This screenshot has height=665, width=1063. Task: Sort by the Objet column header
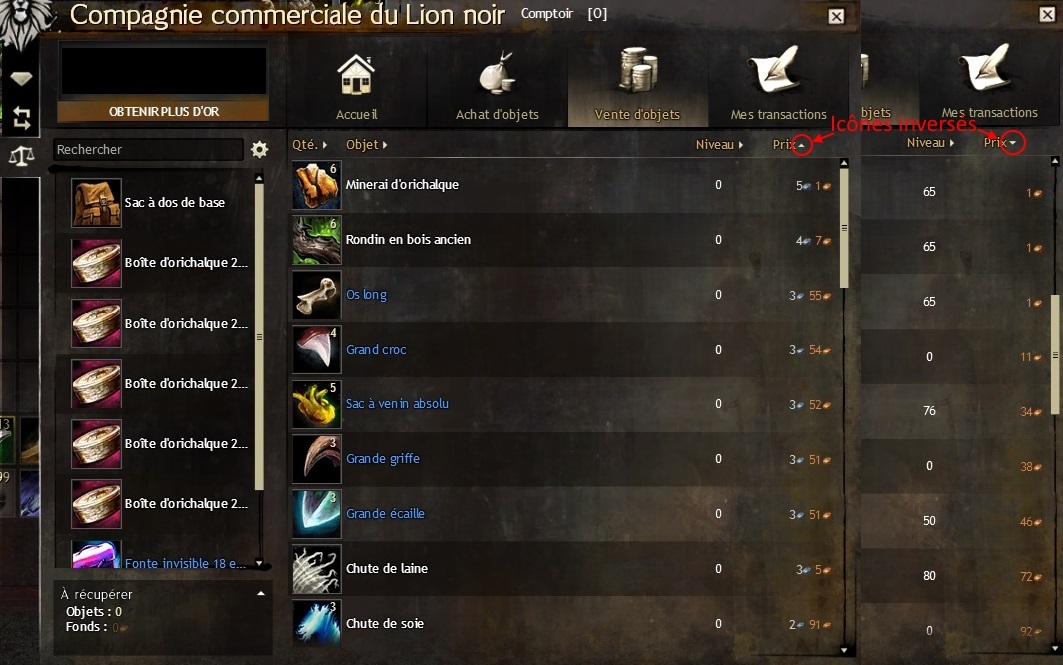367,144
